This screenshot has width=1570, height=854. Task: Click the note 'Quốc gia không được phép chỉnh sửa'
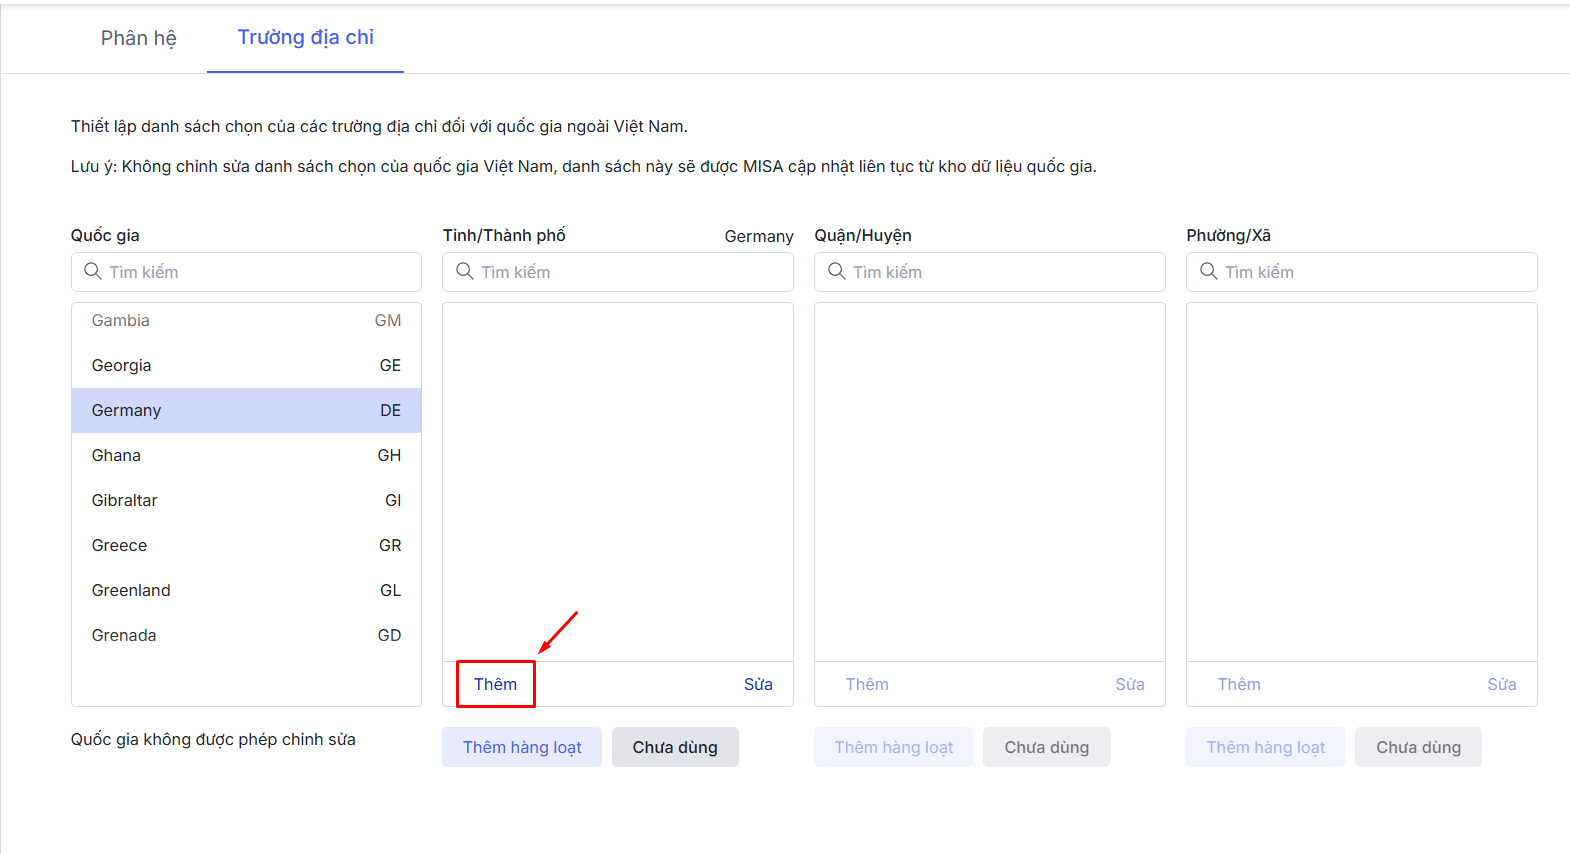[213, 740]
